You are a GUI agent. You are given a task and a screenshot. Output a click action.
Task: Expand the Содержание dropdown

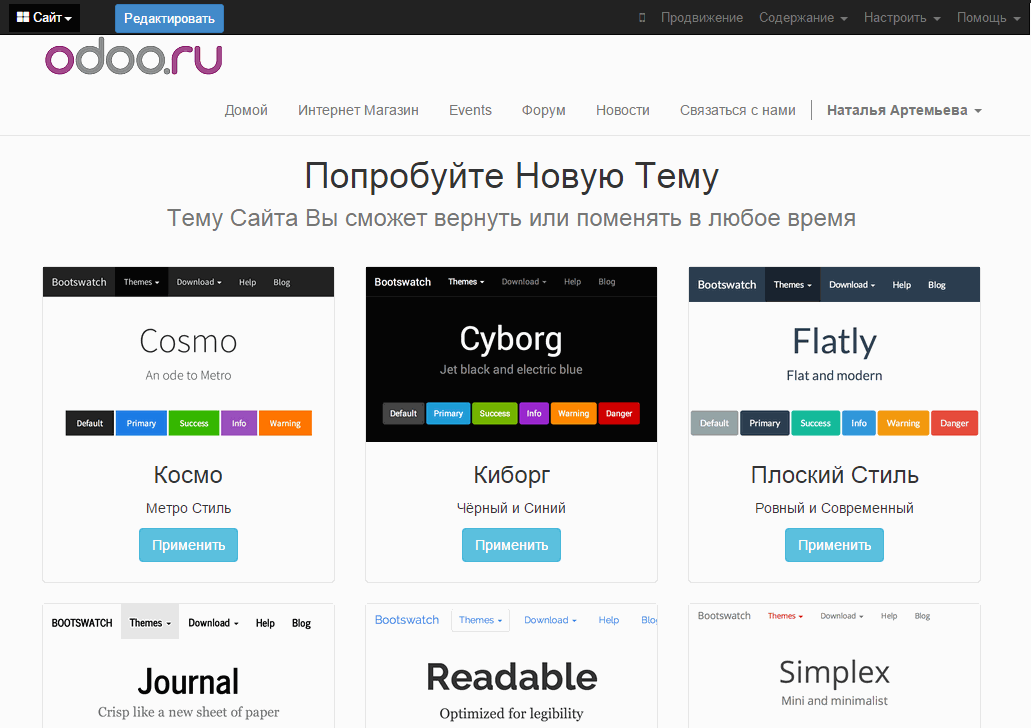pos(803,18)
